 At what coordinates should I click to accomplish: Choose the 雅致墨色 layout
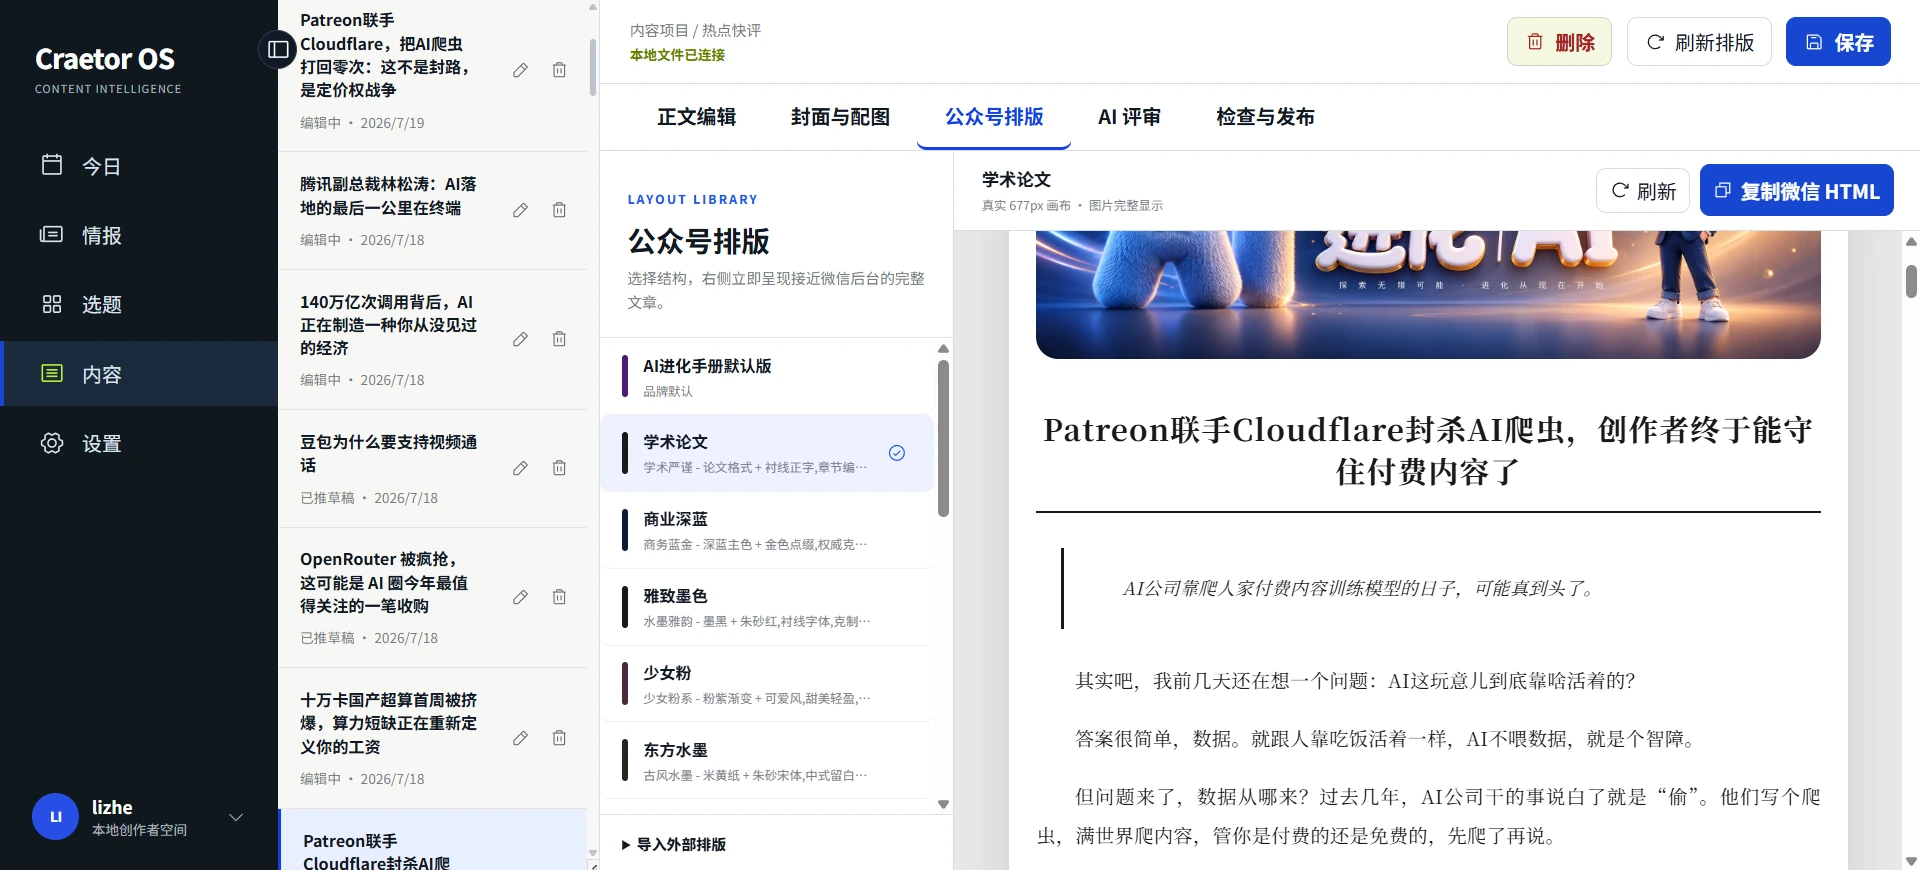(767, 607)
